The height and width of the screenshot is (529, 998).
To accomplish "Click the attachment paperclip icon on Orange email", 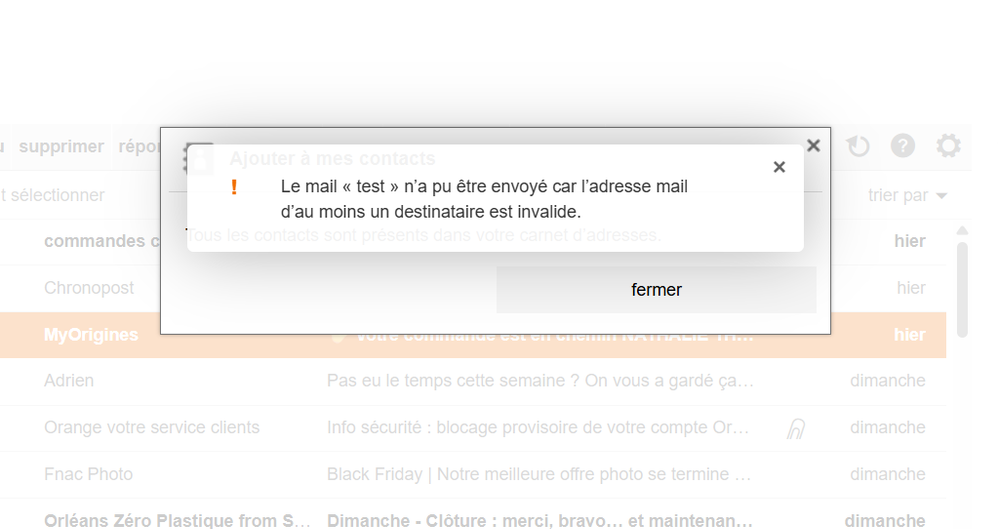I will tap(796, 429).
